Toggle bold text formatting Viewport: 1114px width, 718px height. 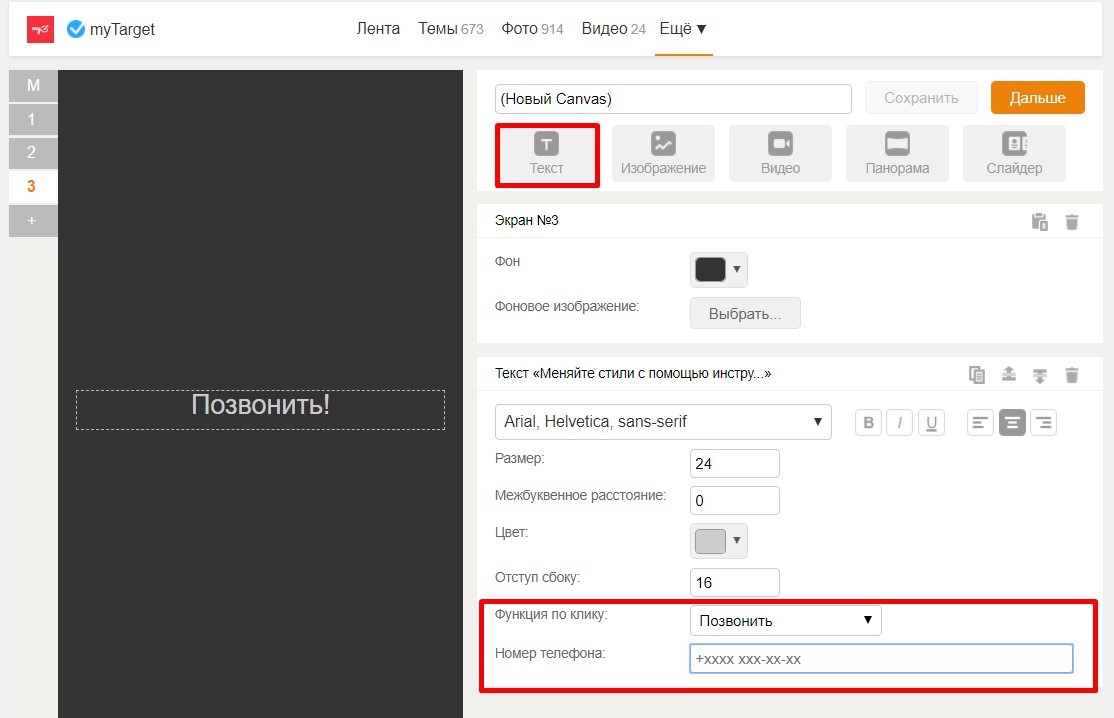pyautogui.click(x=869, y=423)
